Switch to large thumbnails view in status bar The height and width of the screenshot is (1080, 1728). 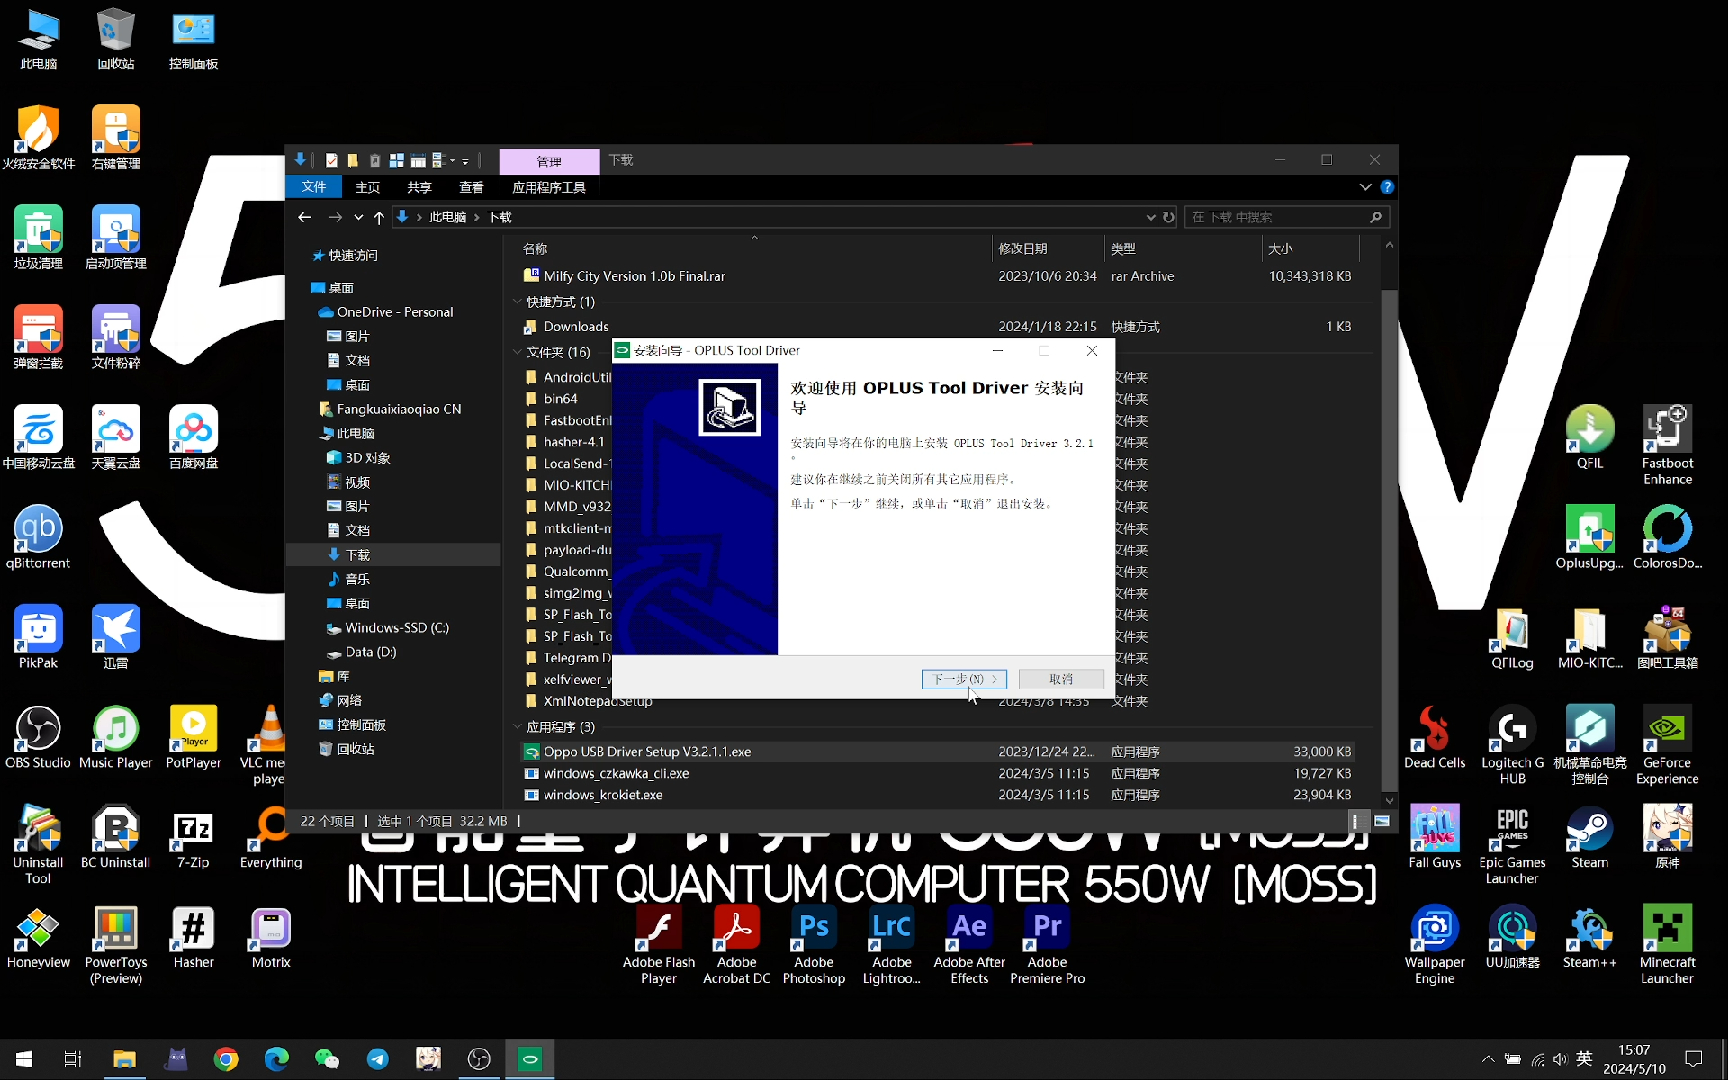click(1382, 821)
